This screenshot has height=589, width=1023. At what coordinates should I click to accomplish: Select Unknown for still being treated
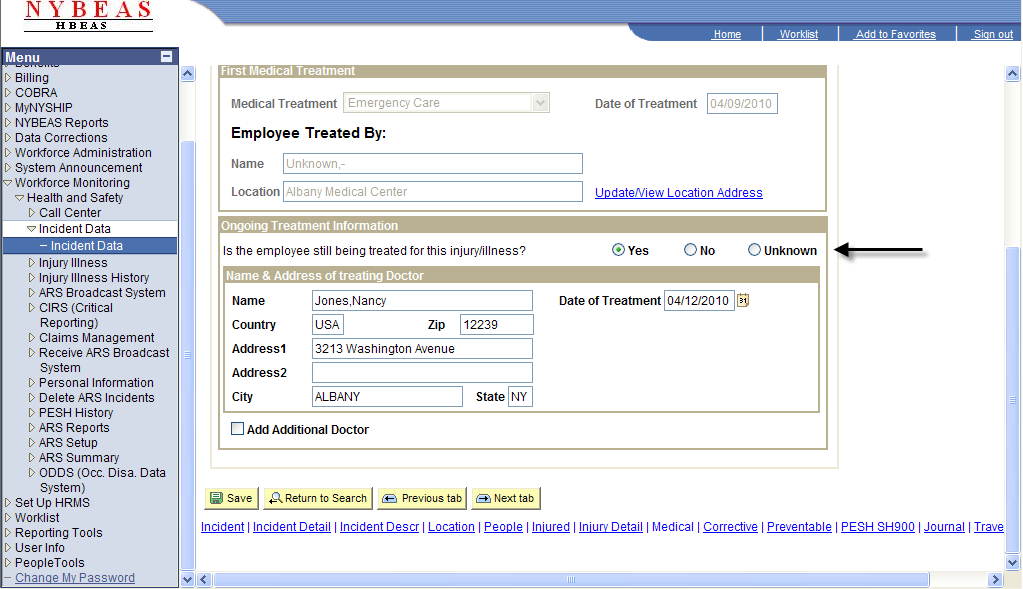pos(754,250)
